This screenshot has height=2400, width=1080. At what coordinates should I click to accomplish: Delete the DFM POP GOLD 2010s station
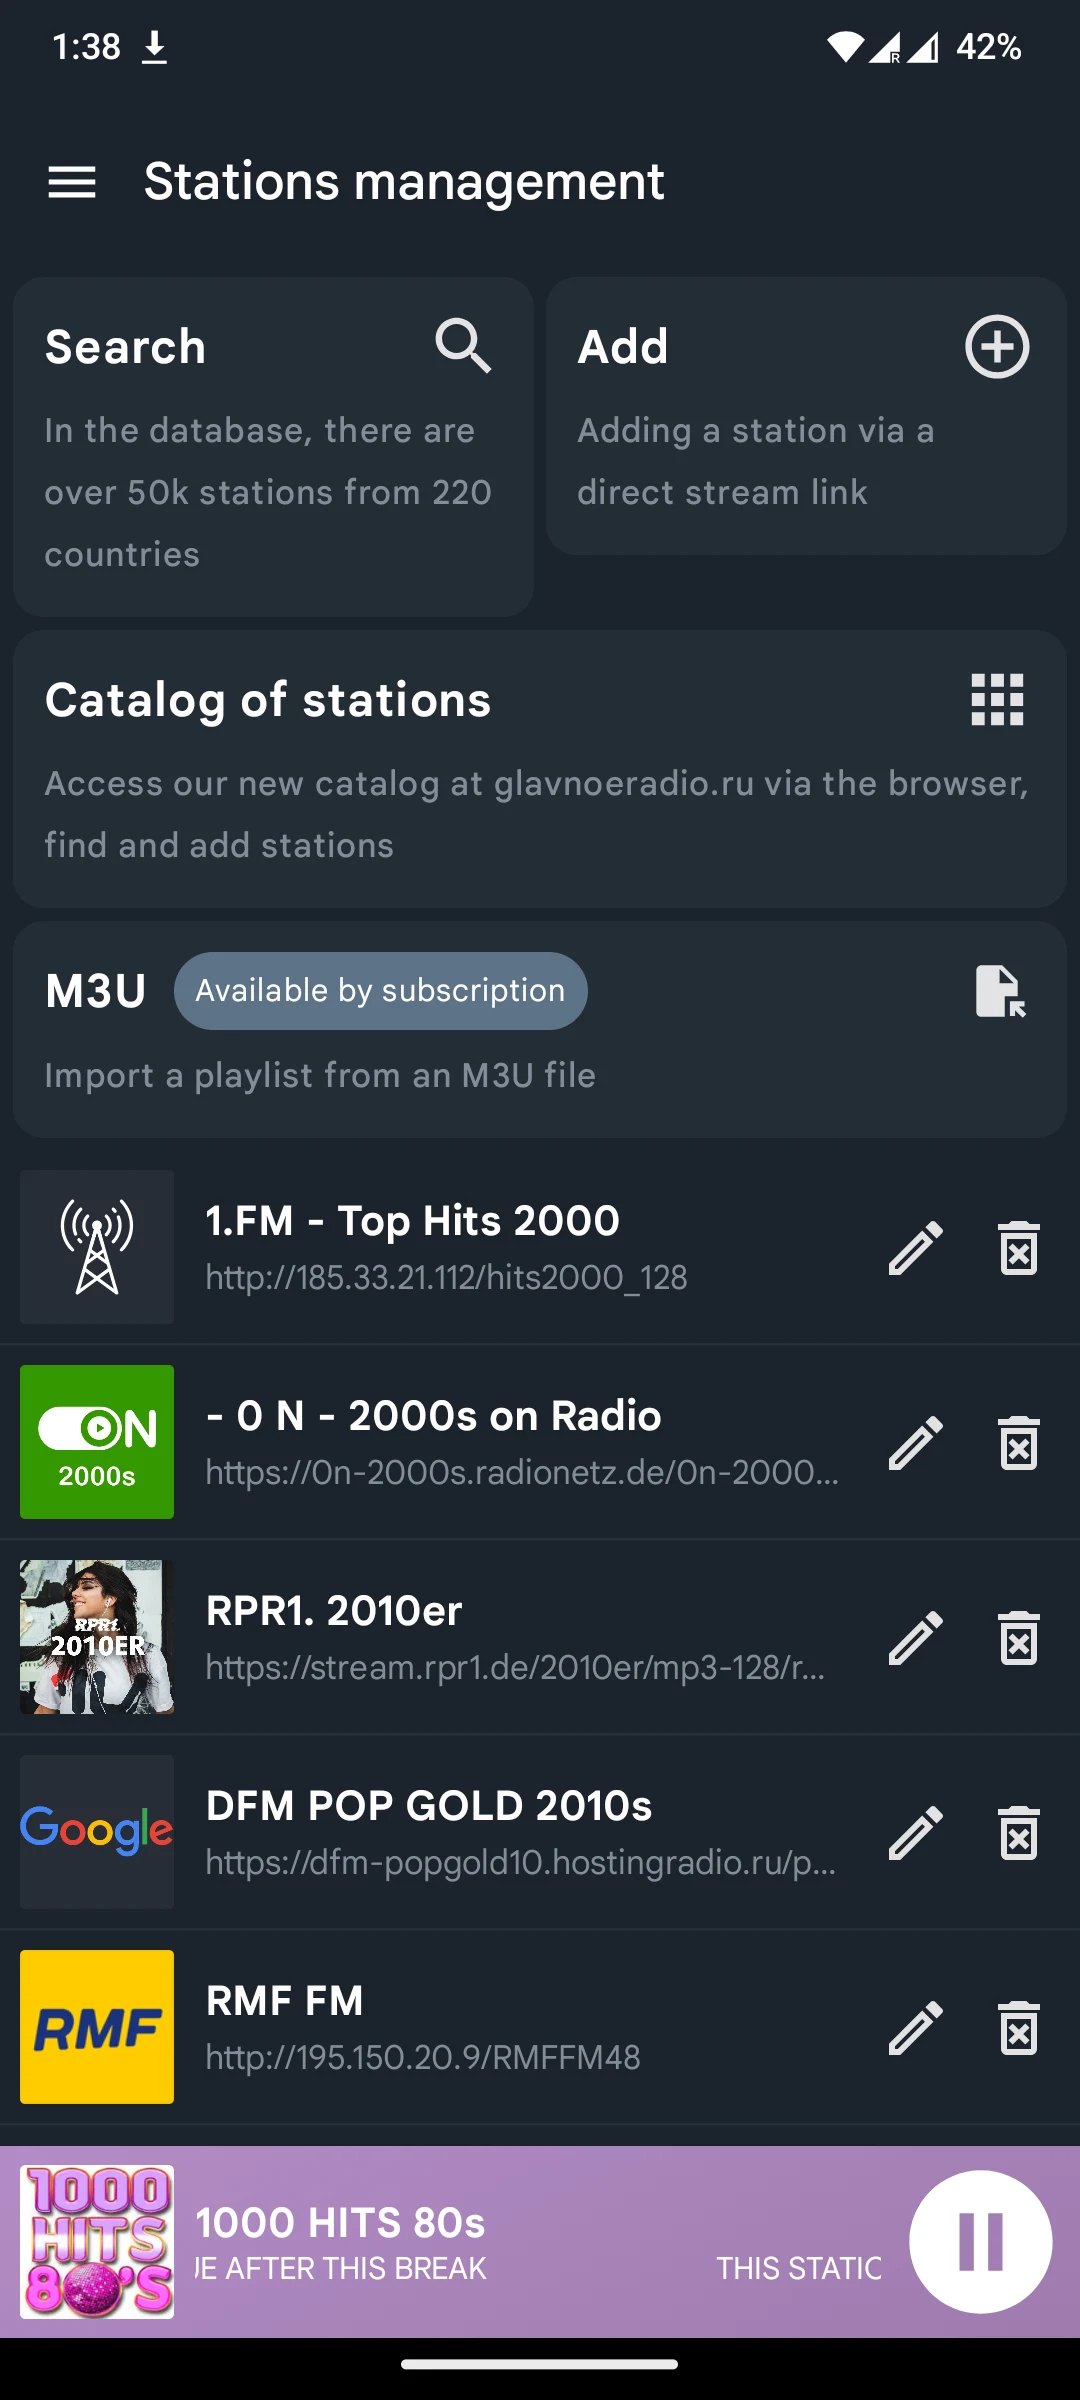click(1019, 1832)
